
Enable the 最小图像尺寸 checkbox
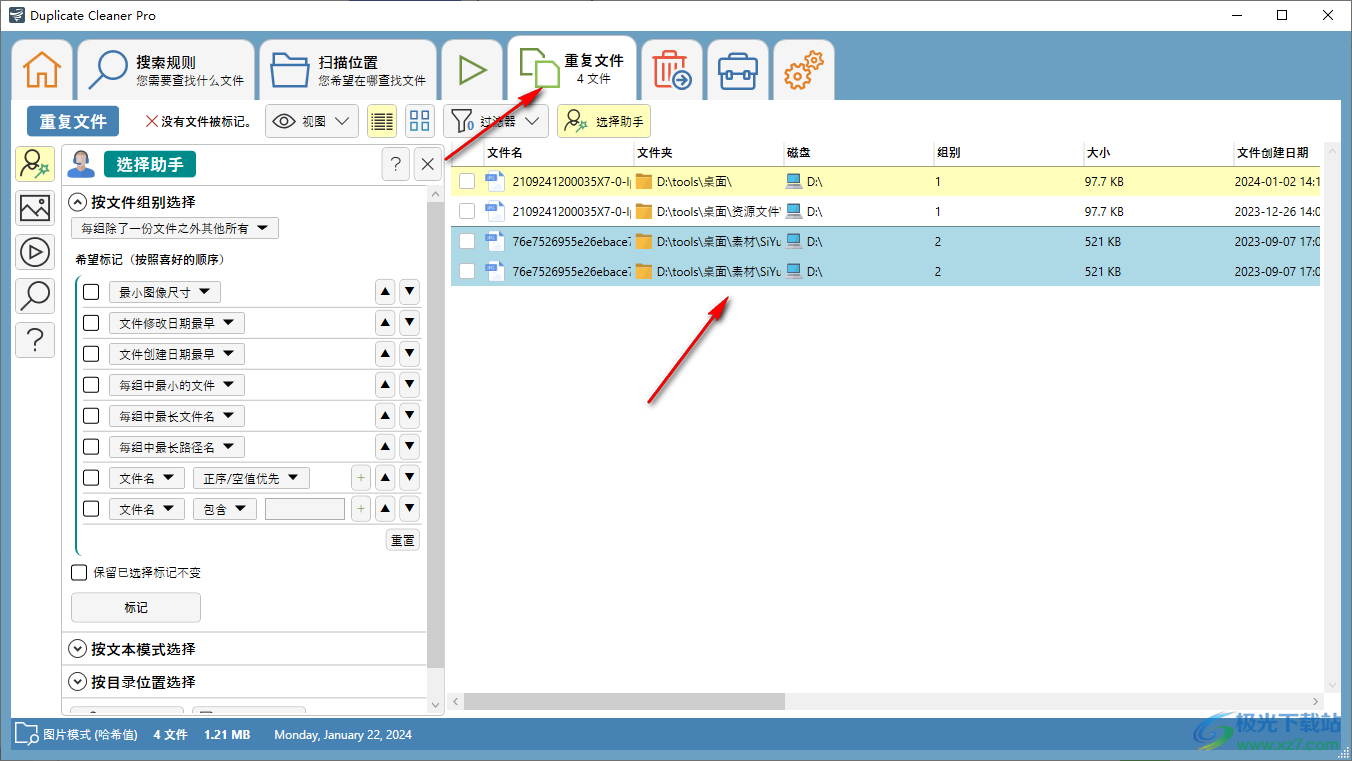tap(91, 292)
